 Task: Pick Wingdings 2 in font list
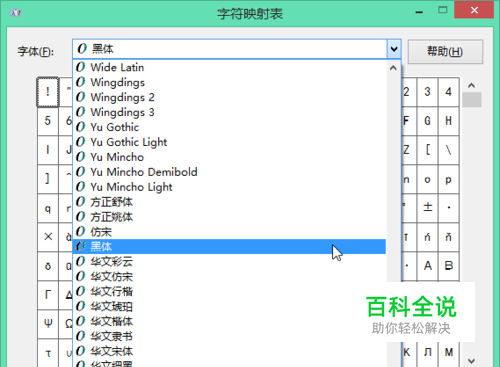point(229,97)
